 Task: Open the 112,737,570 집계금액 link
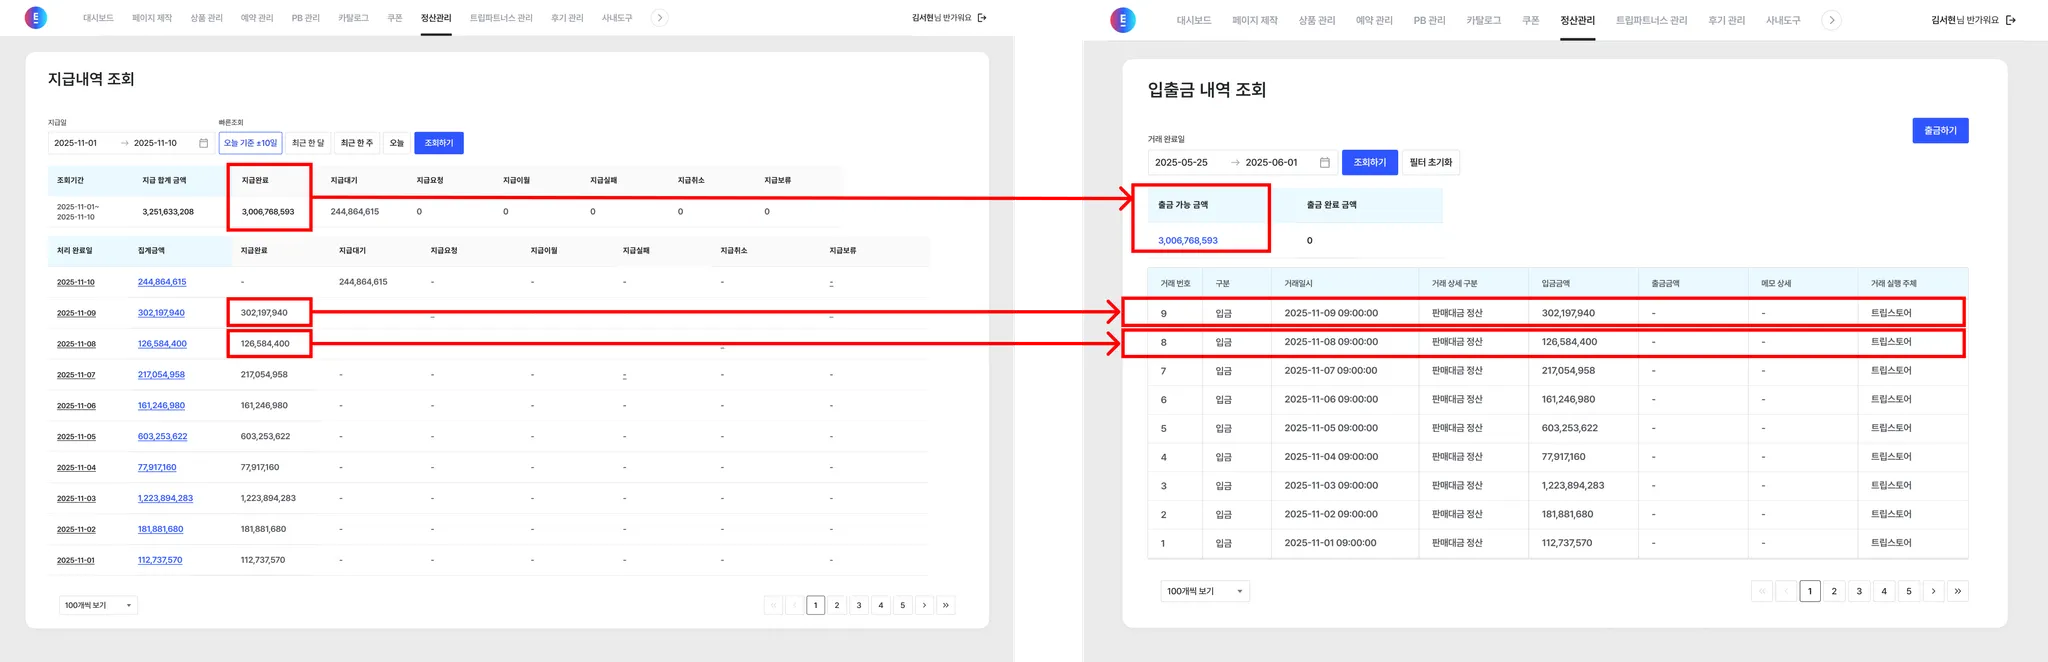click(x=160, y=560)
